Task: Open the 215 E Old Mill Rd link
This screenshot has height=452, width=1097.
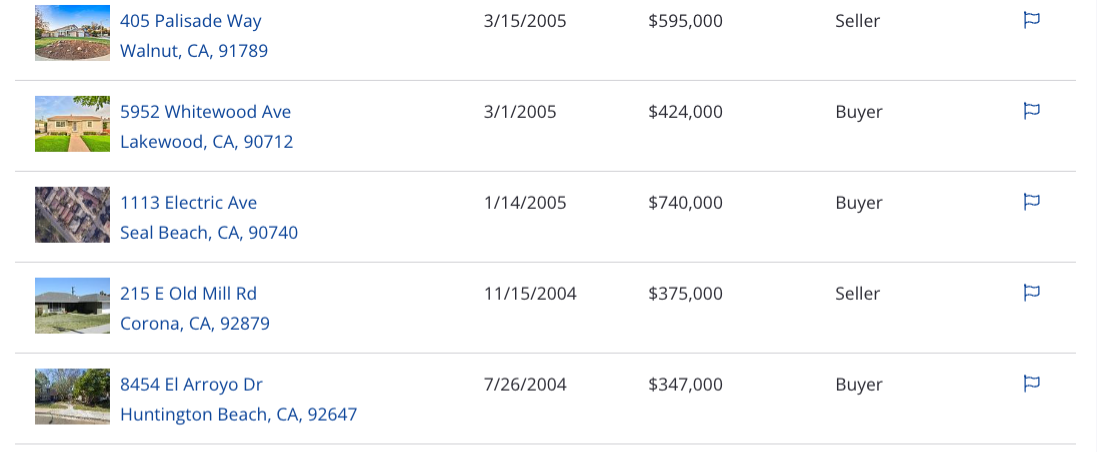Action: pos(188,293)
